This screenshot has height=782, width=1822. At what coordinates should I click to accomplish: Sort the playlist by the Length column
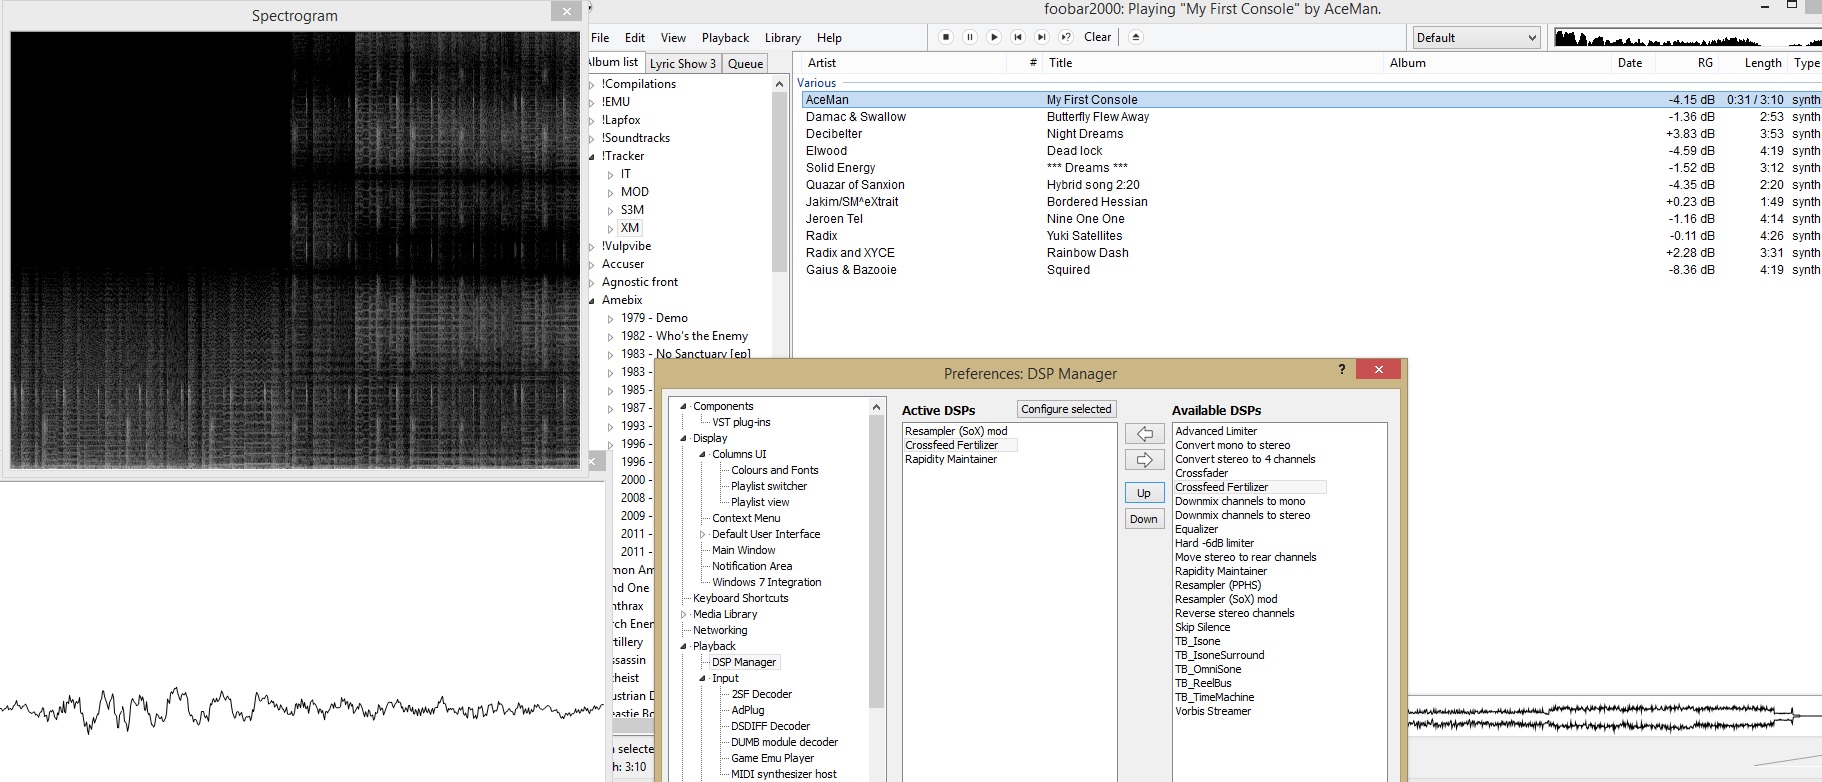tap(1763, 63)
